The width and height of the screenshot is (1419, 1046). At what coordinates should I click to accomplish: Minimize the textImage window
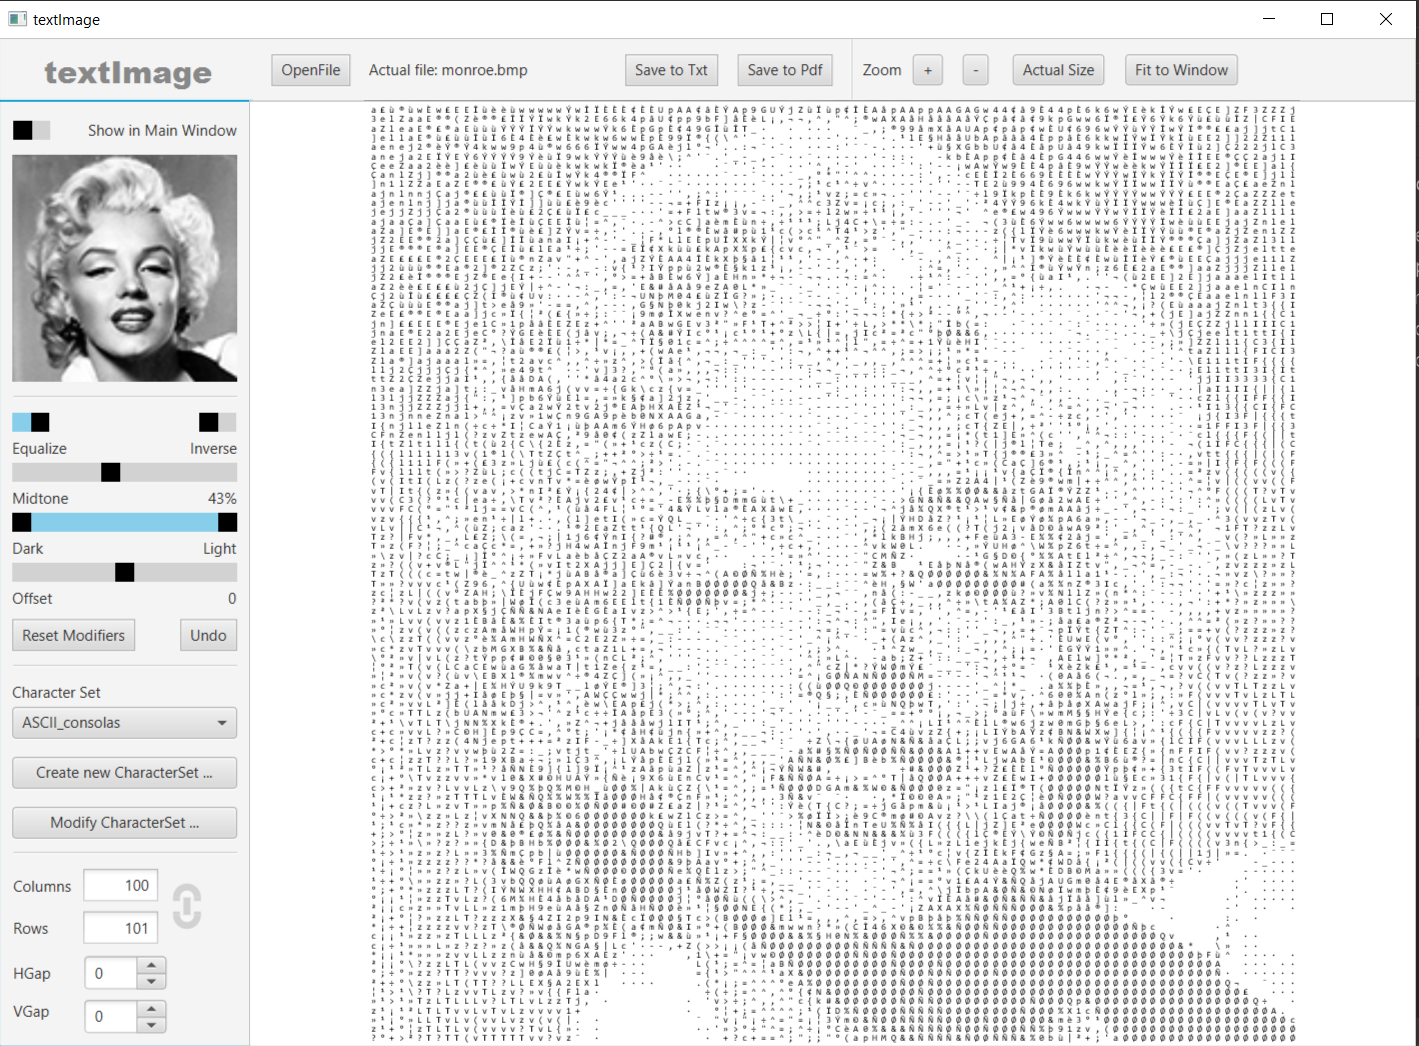1269,19
